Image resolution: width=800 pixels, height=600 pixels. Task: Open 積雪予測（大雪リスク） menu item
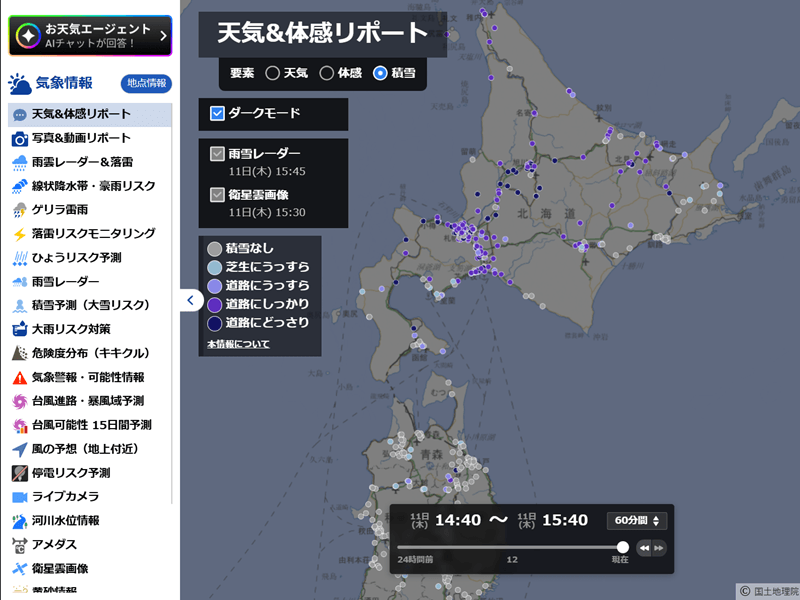pyautogui.click(x=90, y=305)
